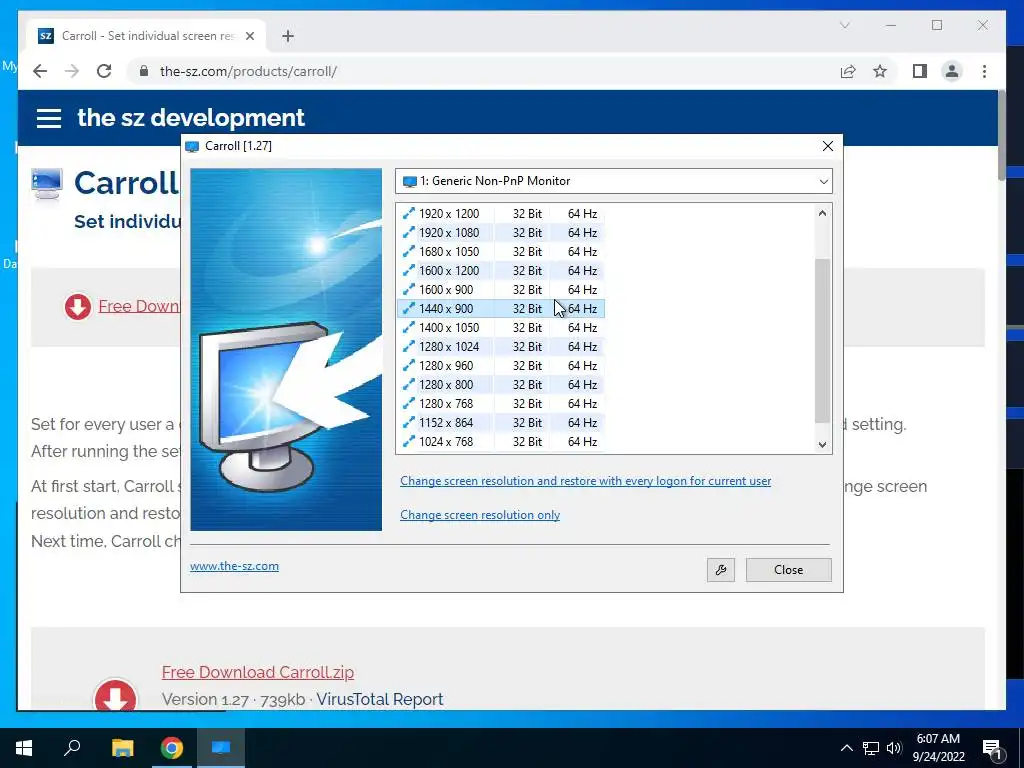The width and height of the screenshot is (1024, 768).
Task: Click the resize icon beside 1024 x 768
Action: click(x=409, y=441)
